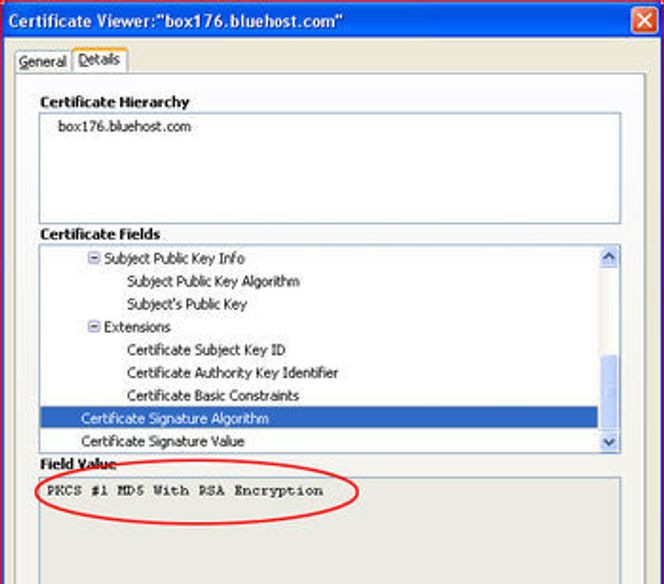Image resolution: width=664 pixels, height=584 pixels.
Task: Collapse the Subject Public Key Info node
Action: coord(94,257)
